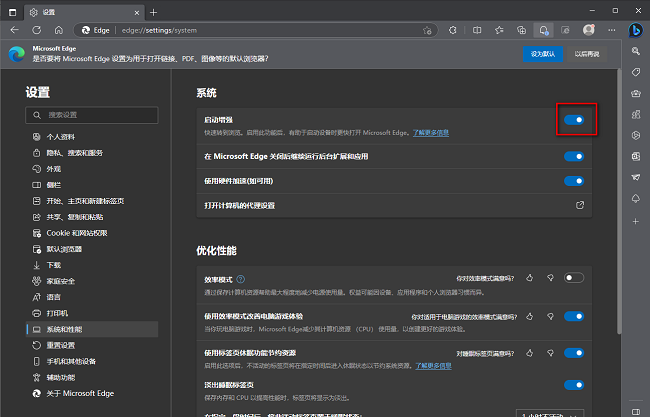650x417 pixels.
Task: Give thumbs up for 效率模式 feedback
Action: pyautogui.click(x=529, y=278)
